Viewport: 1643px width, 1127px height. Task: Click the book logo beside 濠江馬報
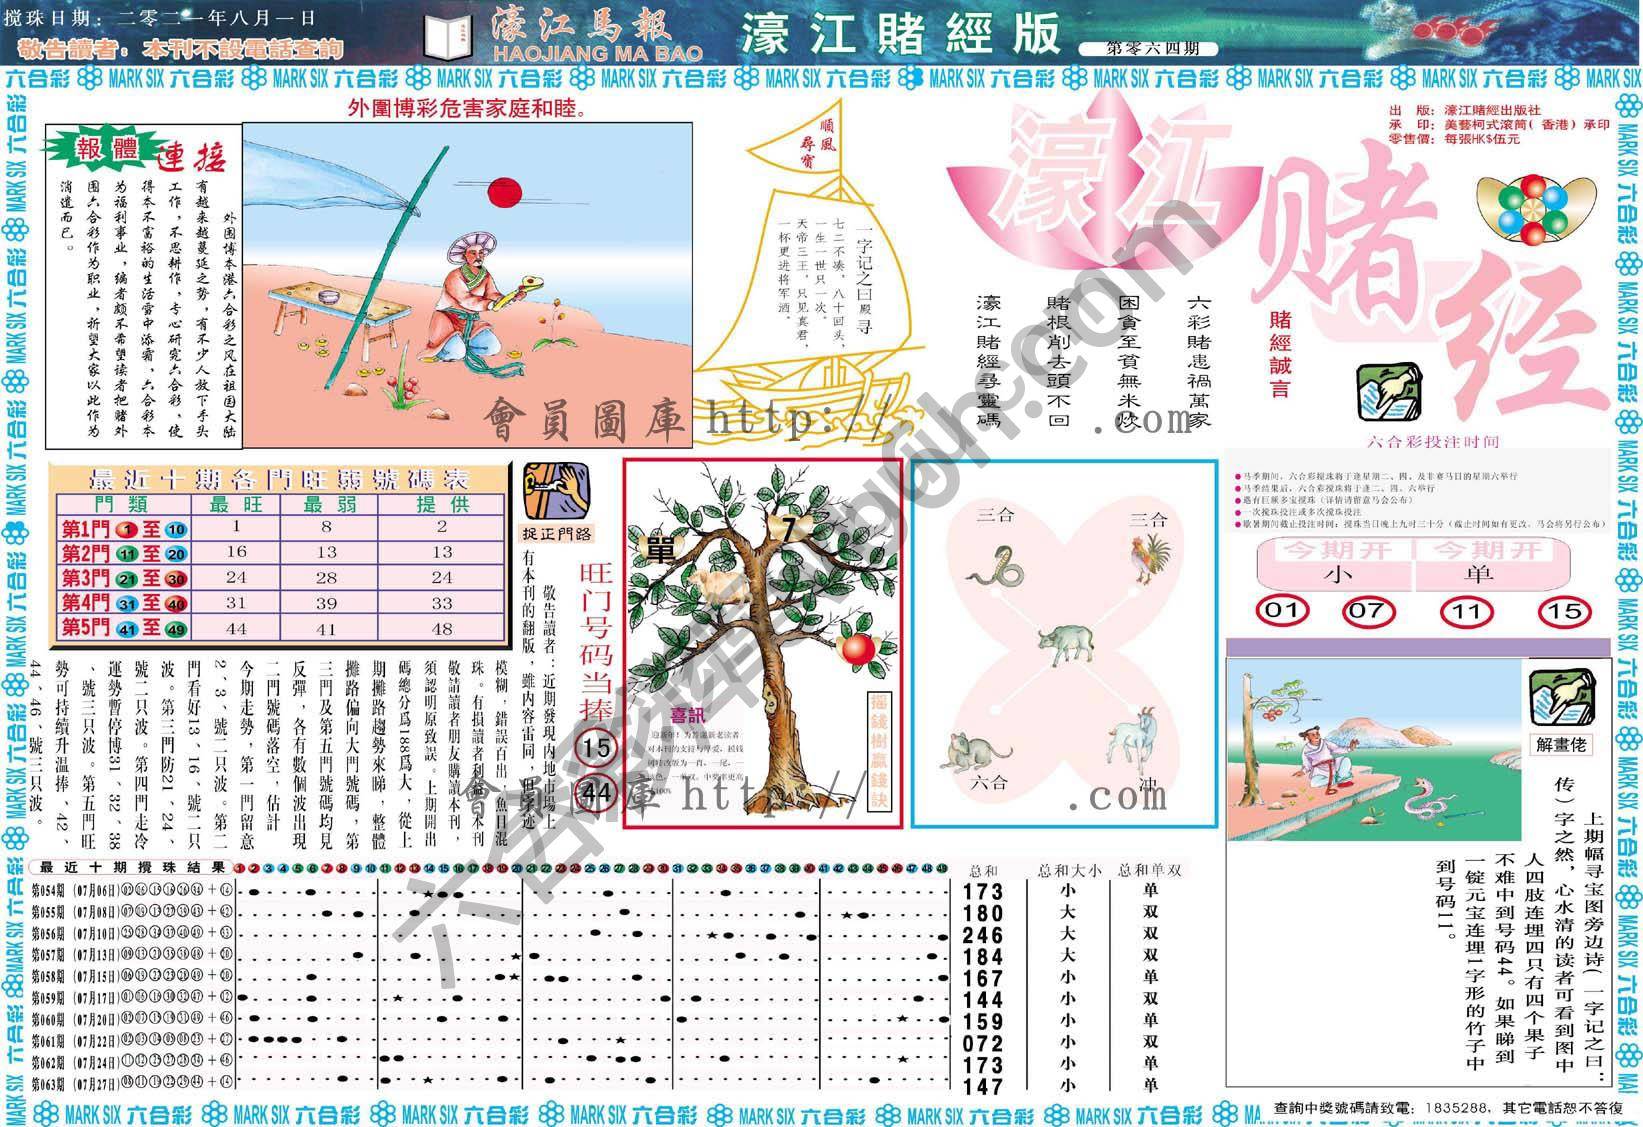pyautogui.click(x=446, y=36)
